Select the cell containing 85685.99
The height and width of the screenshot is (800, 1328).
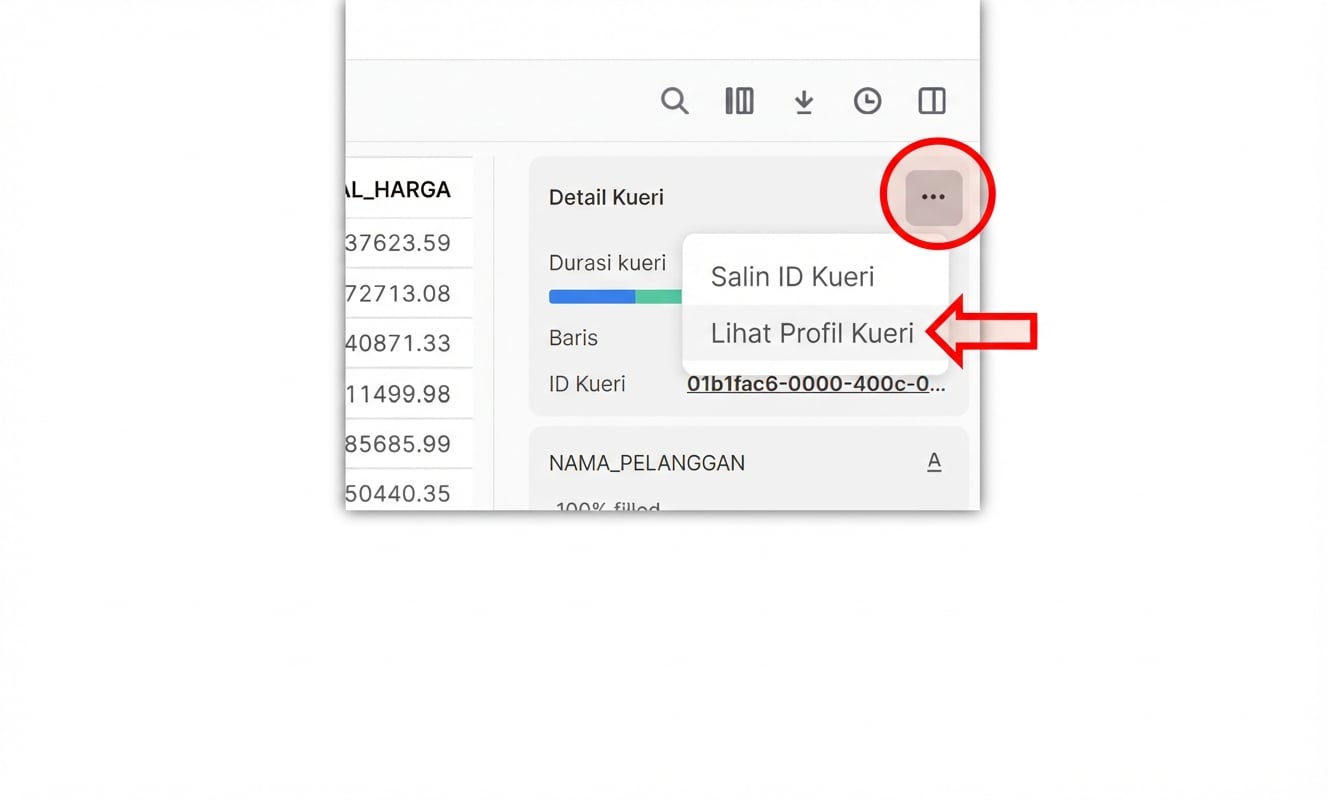pos(410,443)
